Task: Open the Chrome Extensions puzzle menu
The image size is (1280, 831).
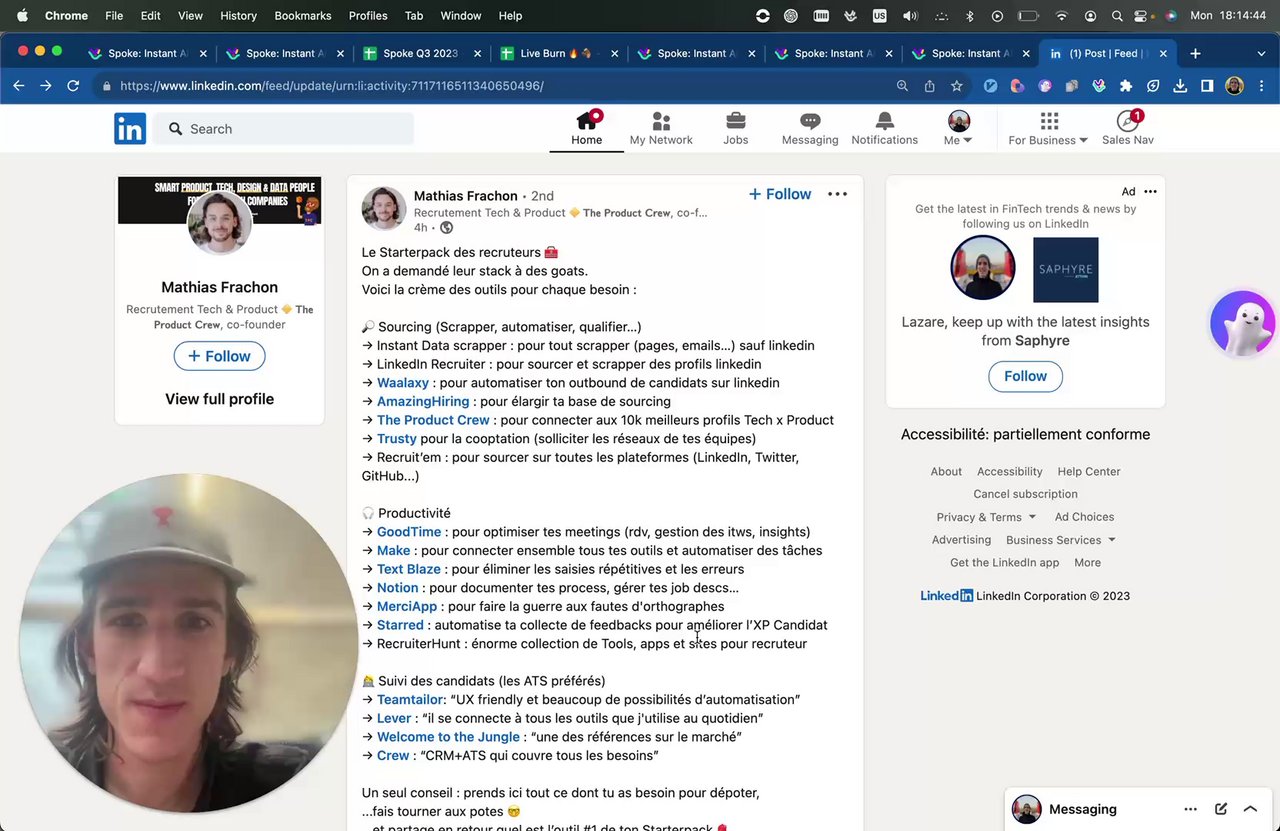Action: click(x=1126, y=86)
